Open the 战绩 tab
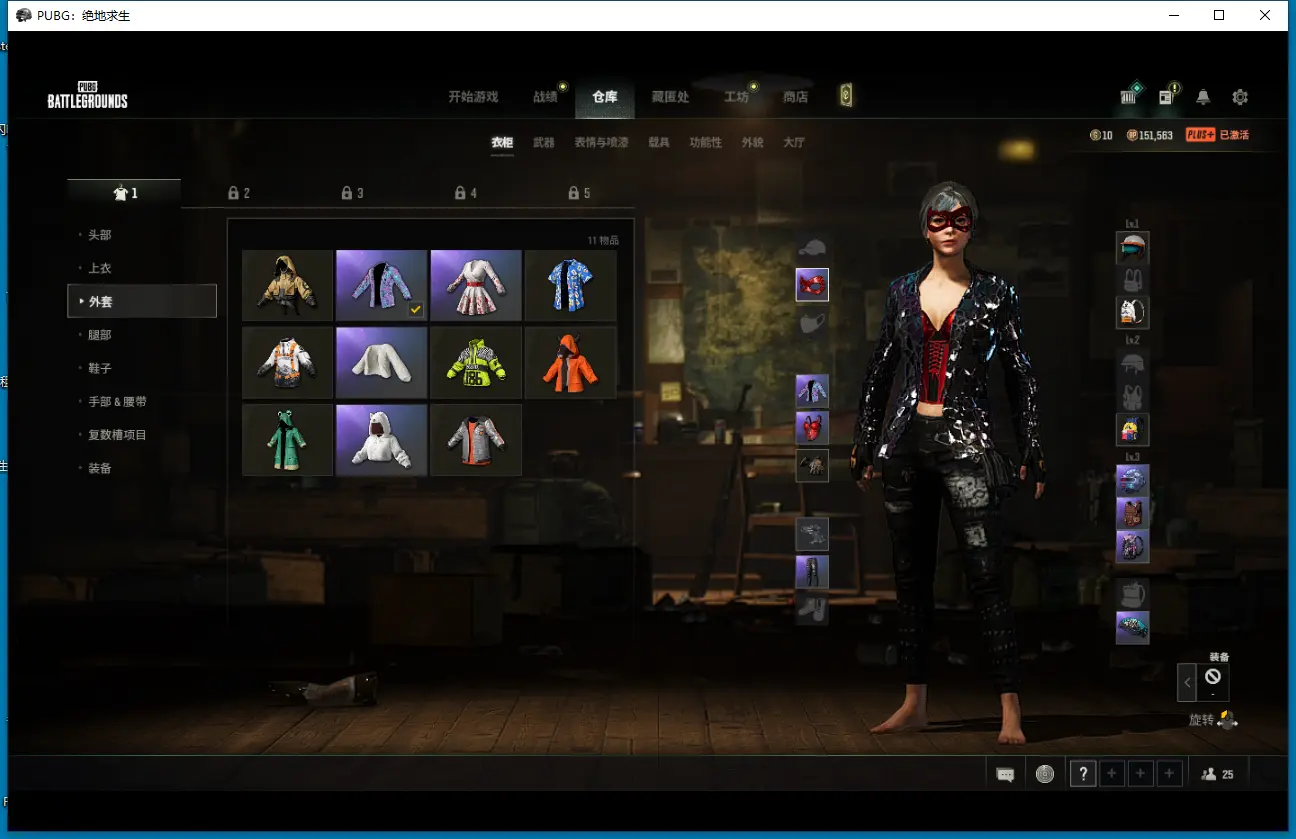This screenshot has width=1296, height=839. (546, 97)
